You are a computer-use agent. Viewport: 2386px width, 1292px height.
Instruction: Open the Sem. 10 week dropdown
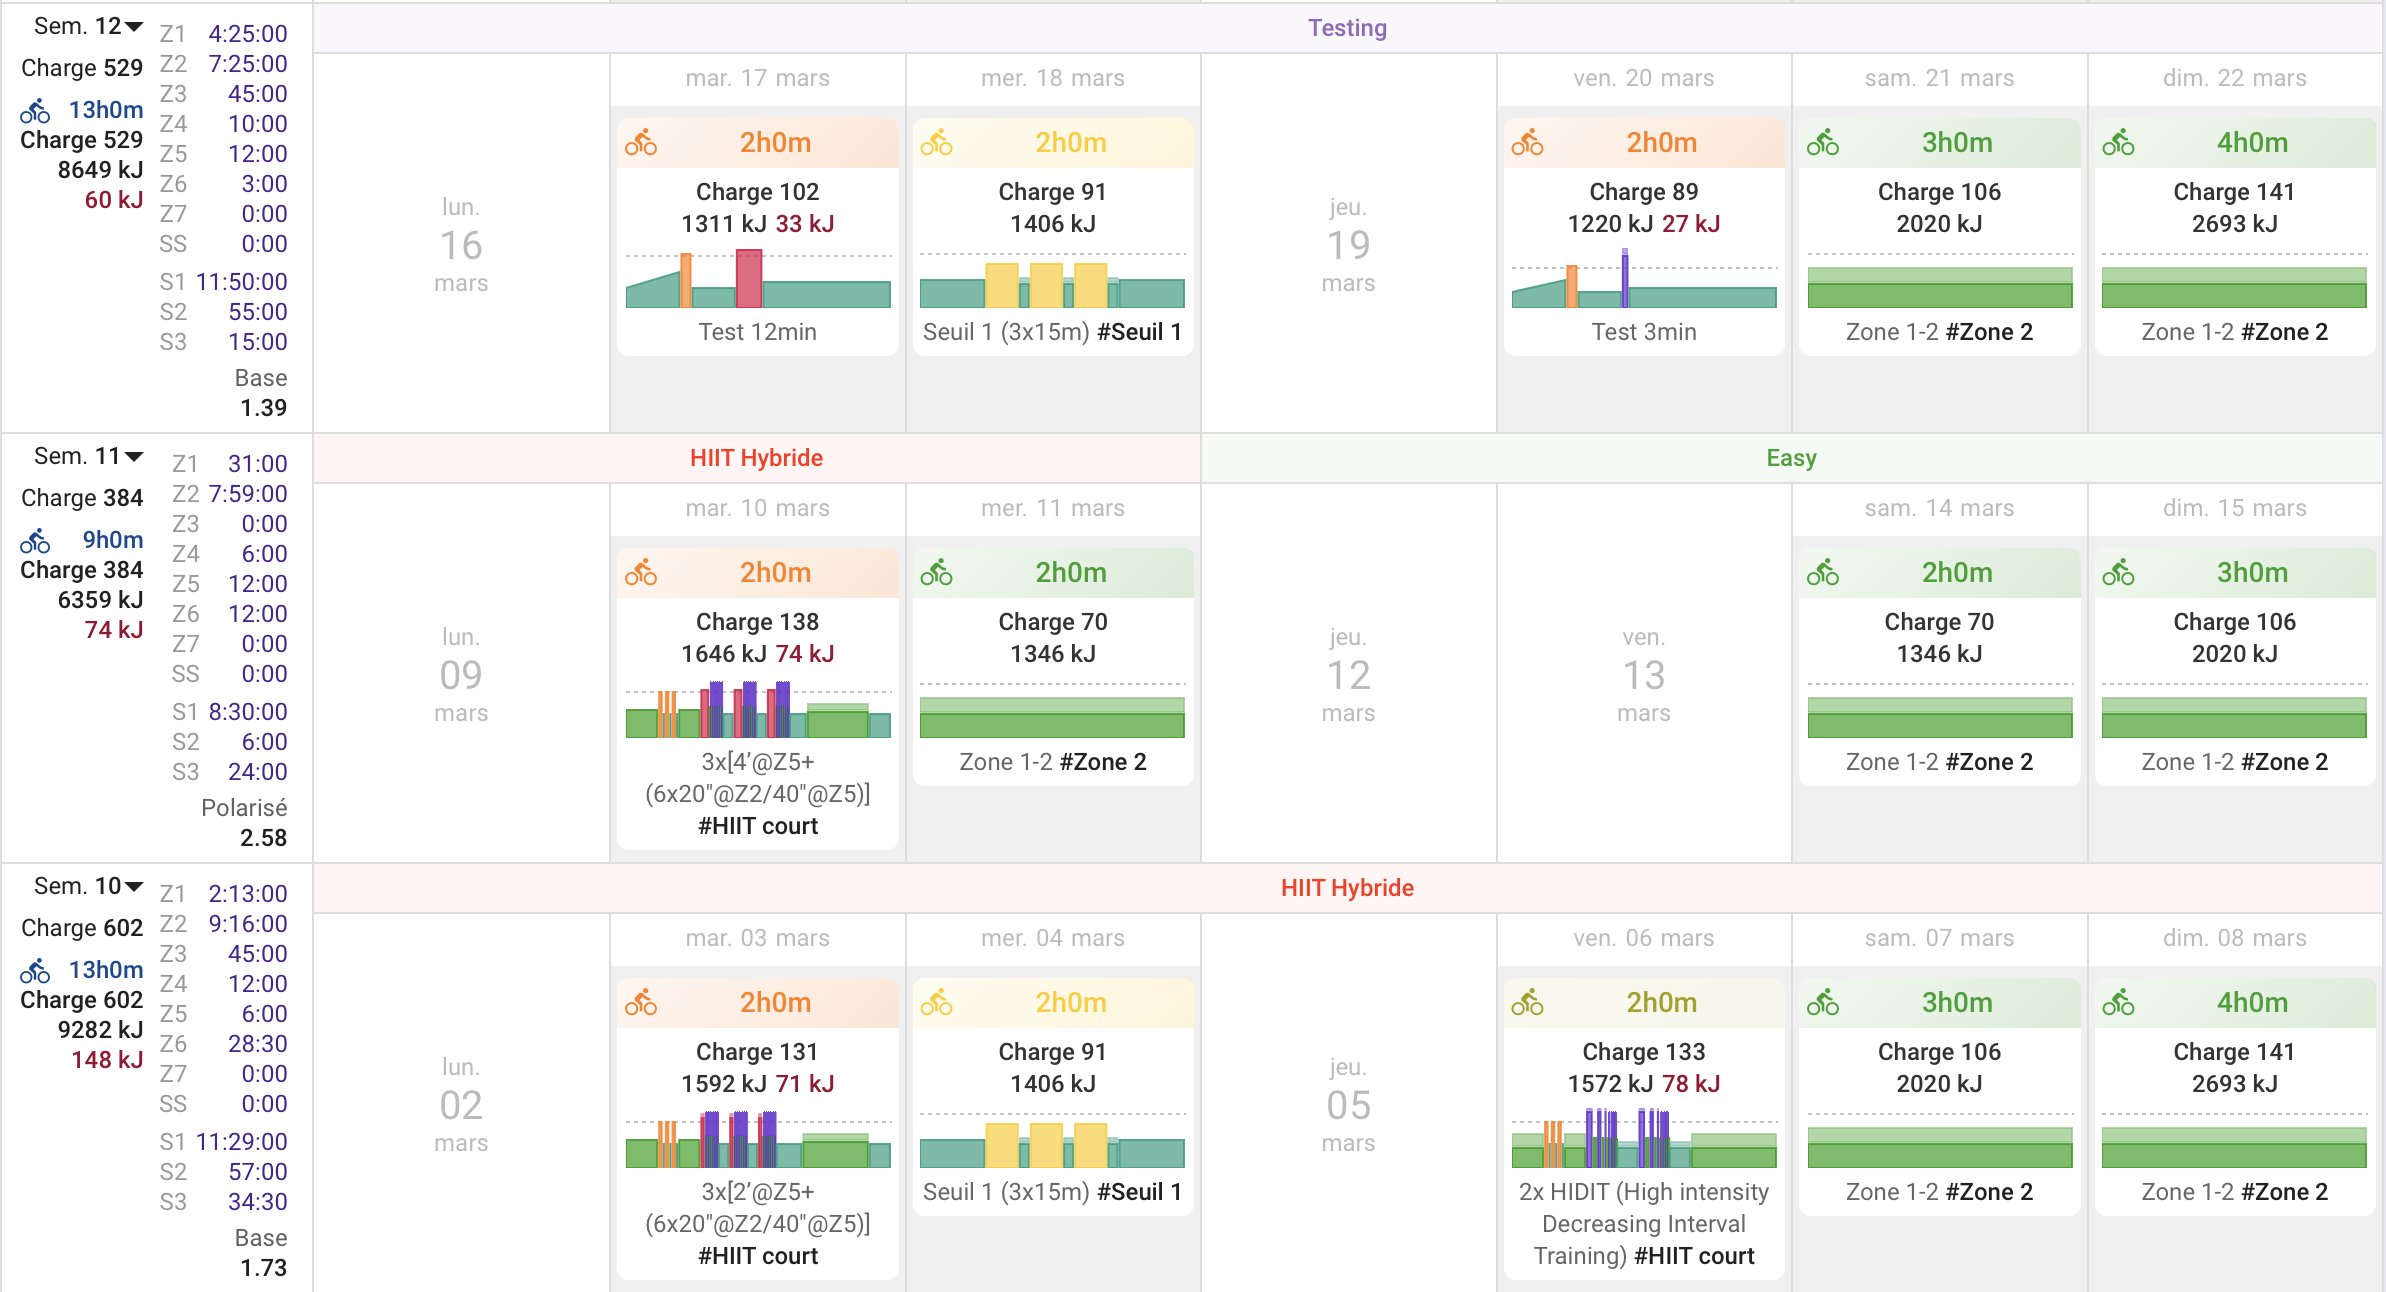(x=134, y=887)
